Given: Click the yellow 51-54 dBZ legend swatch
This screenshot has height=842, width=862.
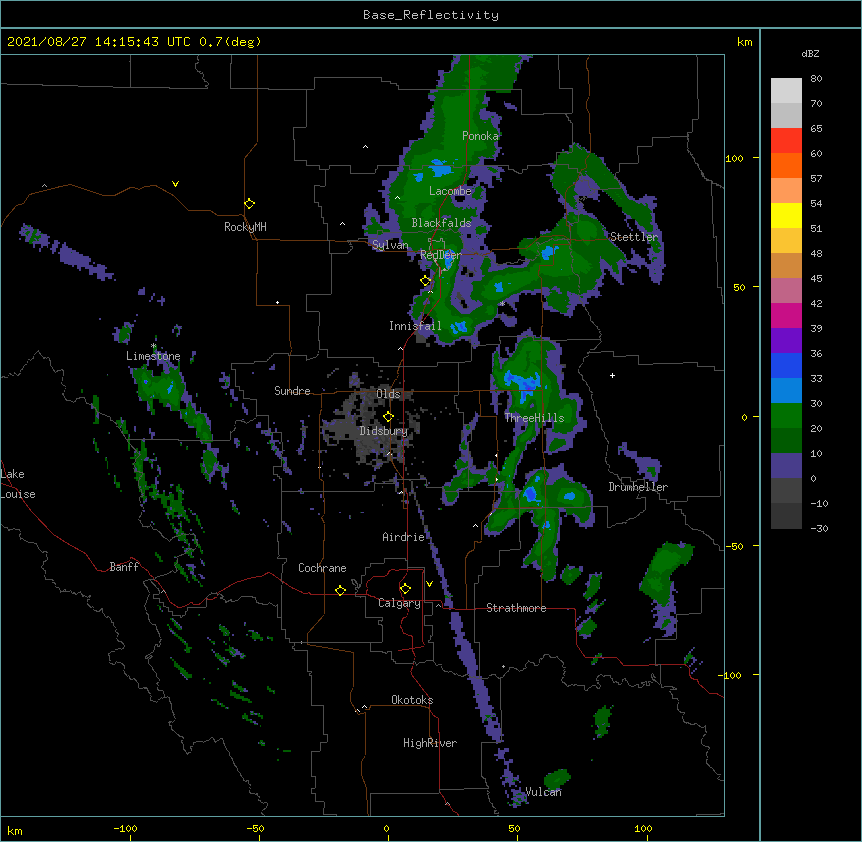Looking at the screenshot, I should pos(786,215).
